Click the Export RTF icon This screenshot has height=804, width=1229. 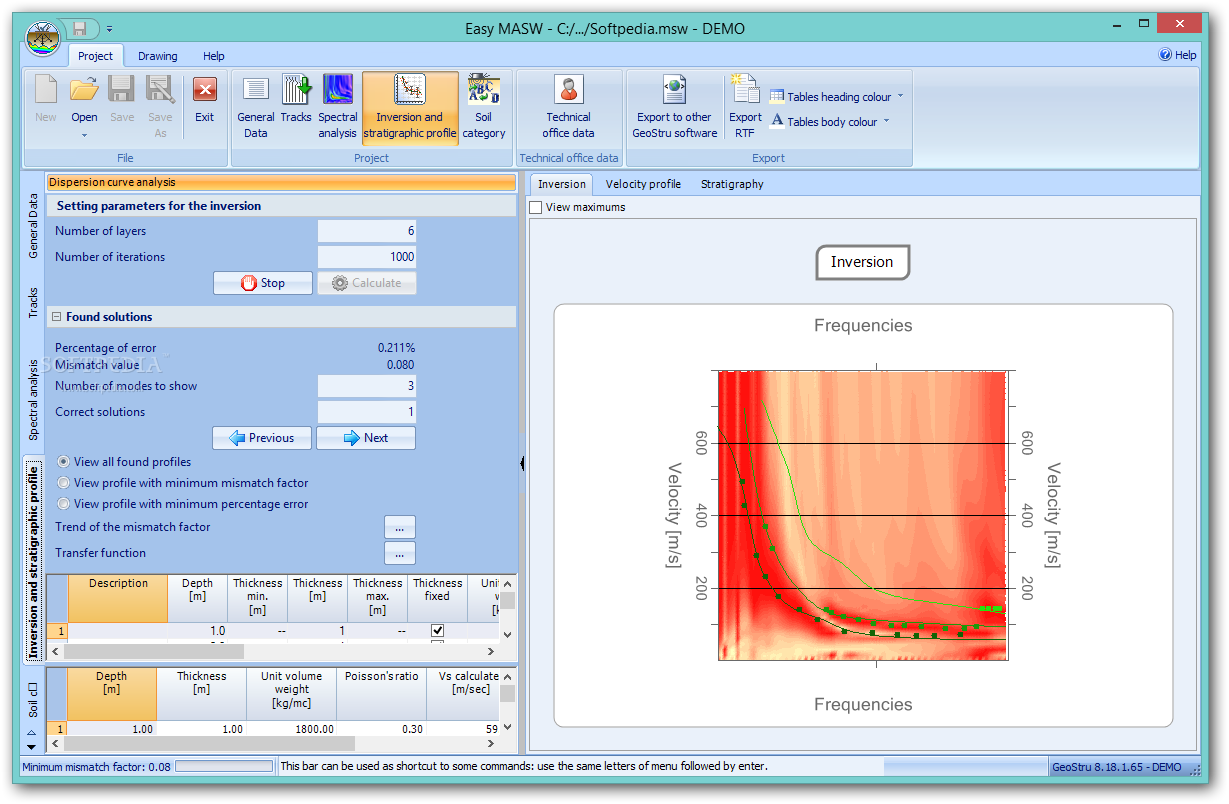pos(745,90)
